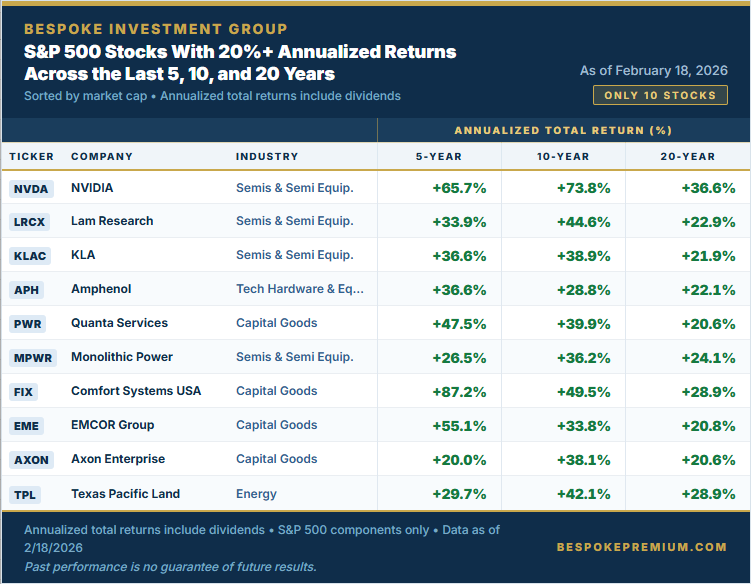752x584 pixels.
Task: Click the TICKER column header
Action: click(32, 156)
